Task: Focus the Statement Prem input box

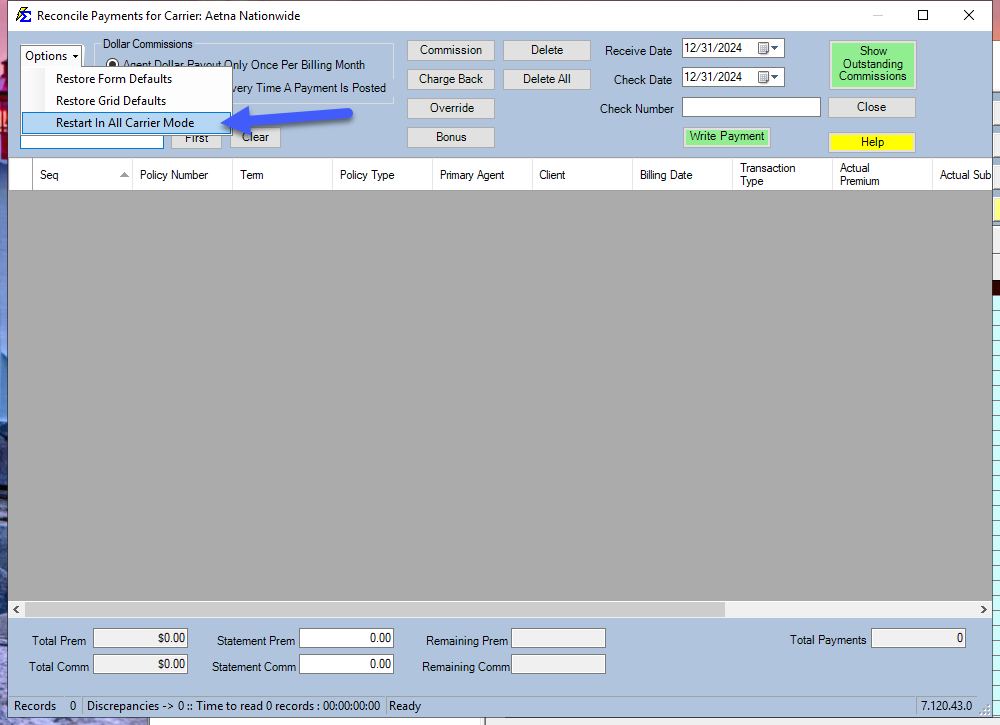Action: [x=346, y=638]
